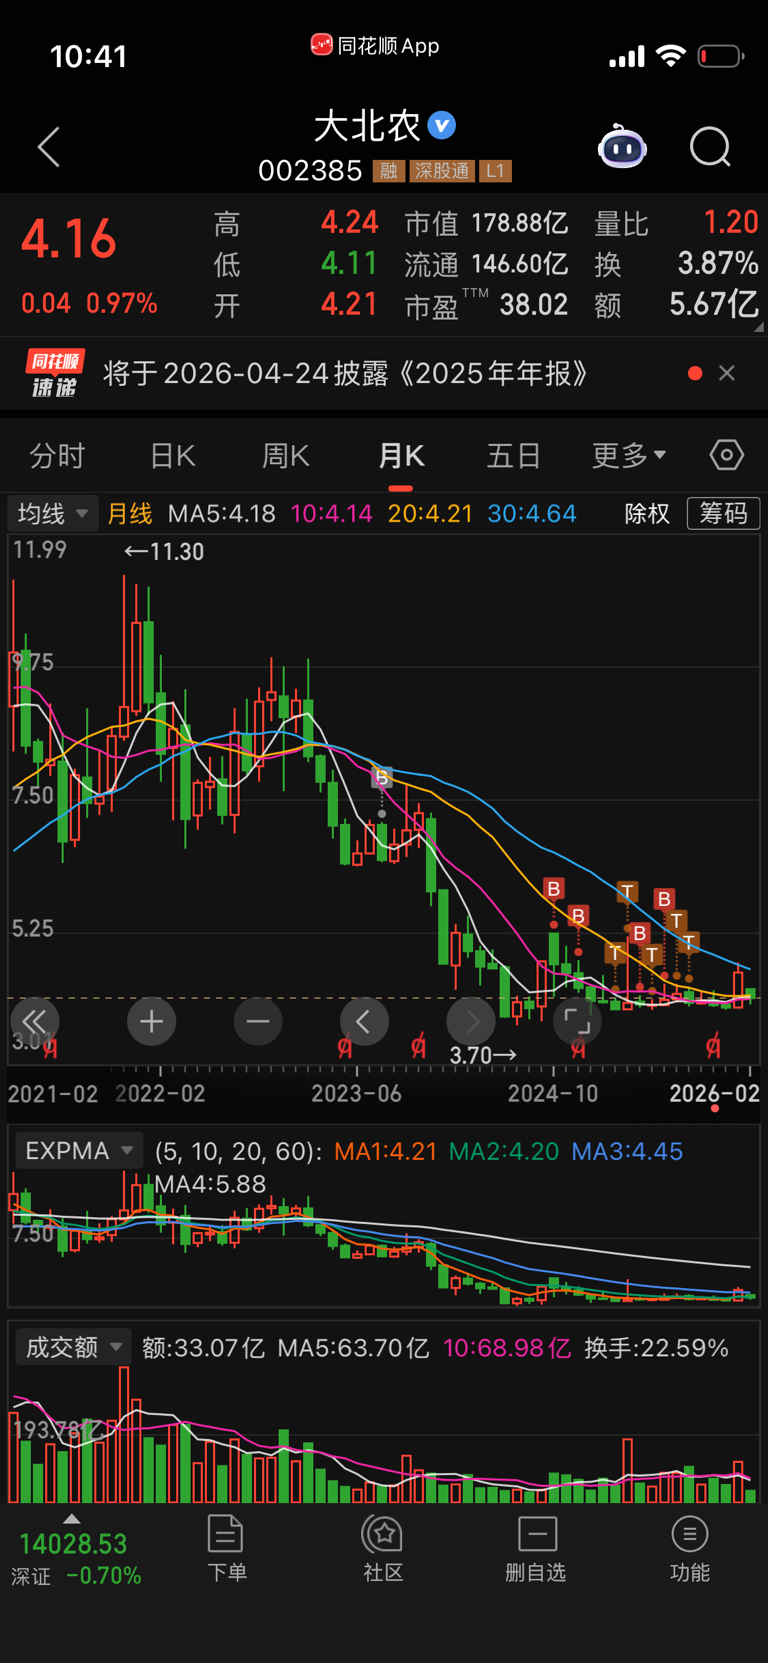Tap the 11.30 high price annotation
Viewport: 768px width, 1663px height.
tap(164, 551)
